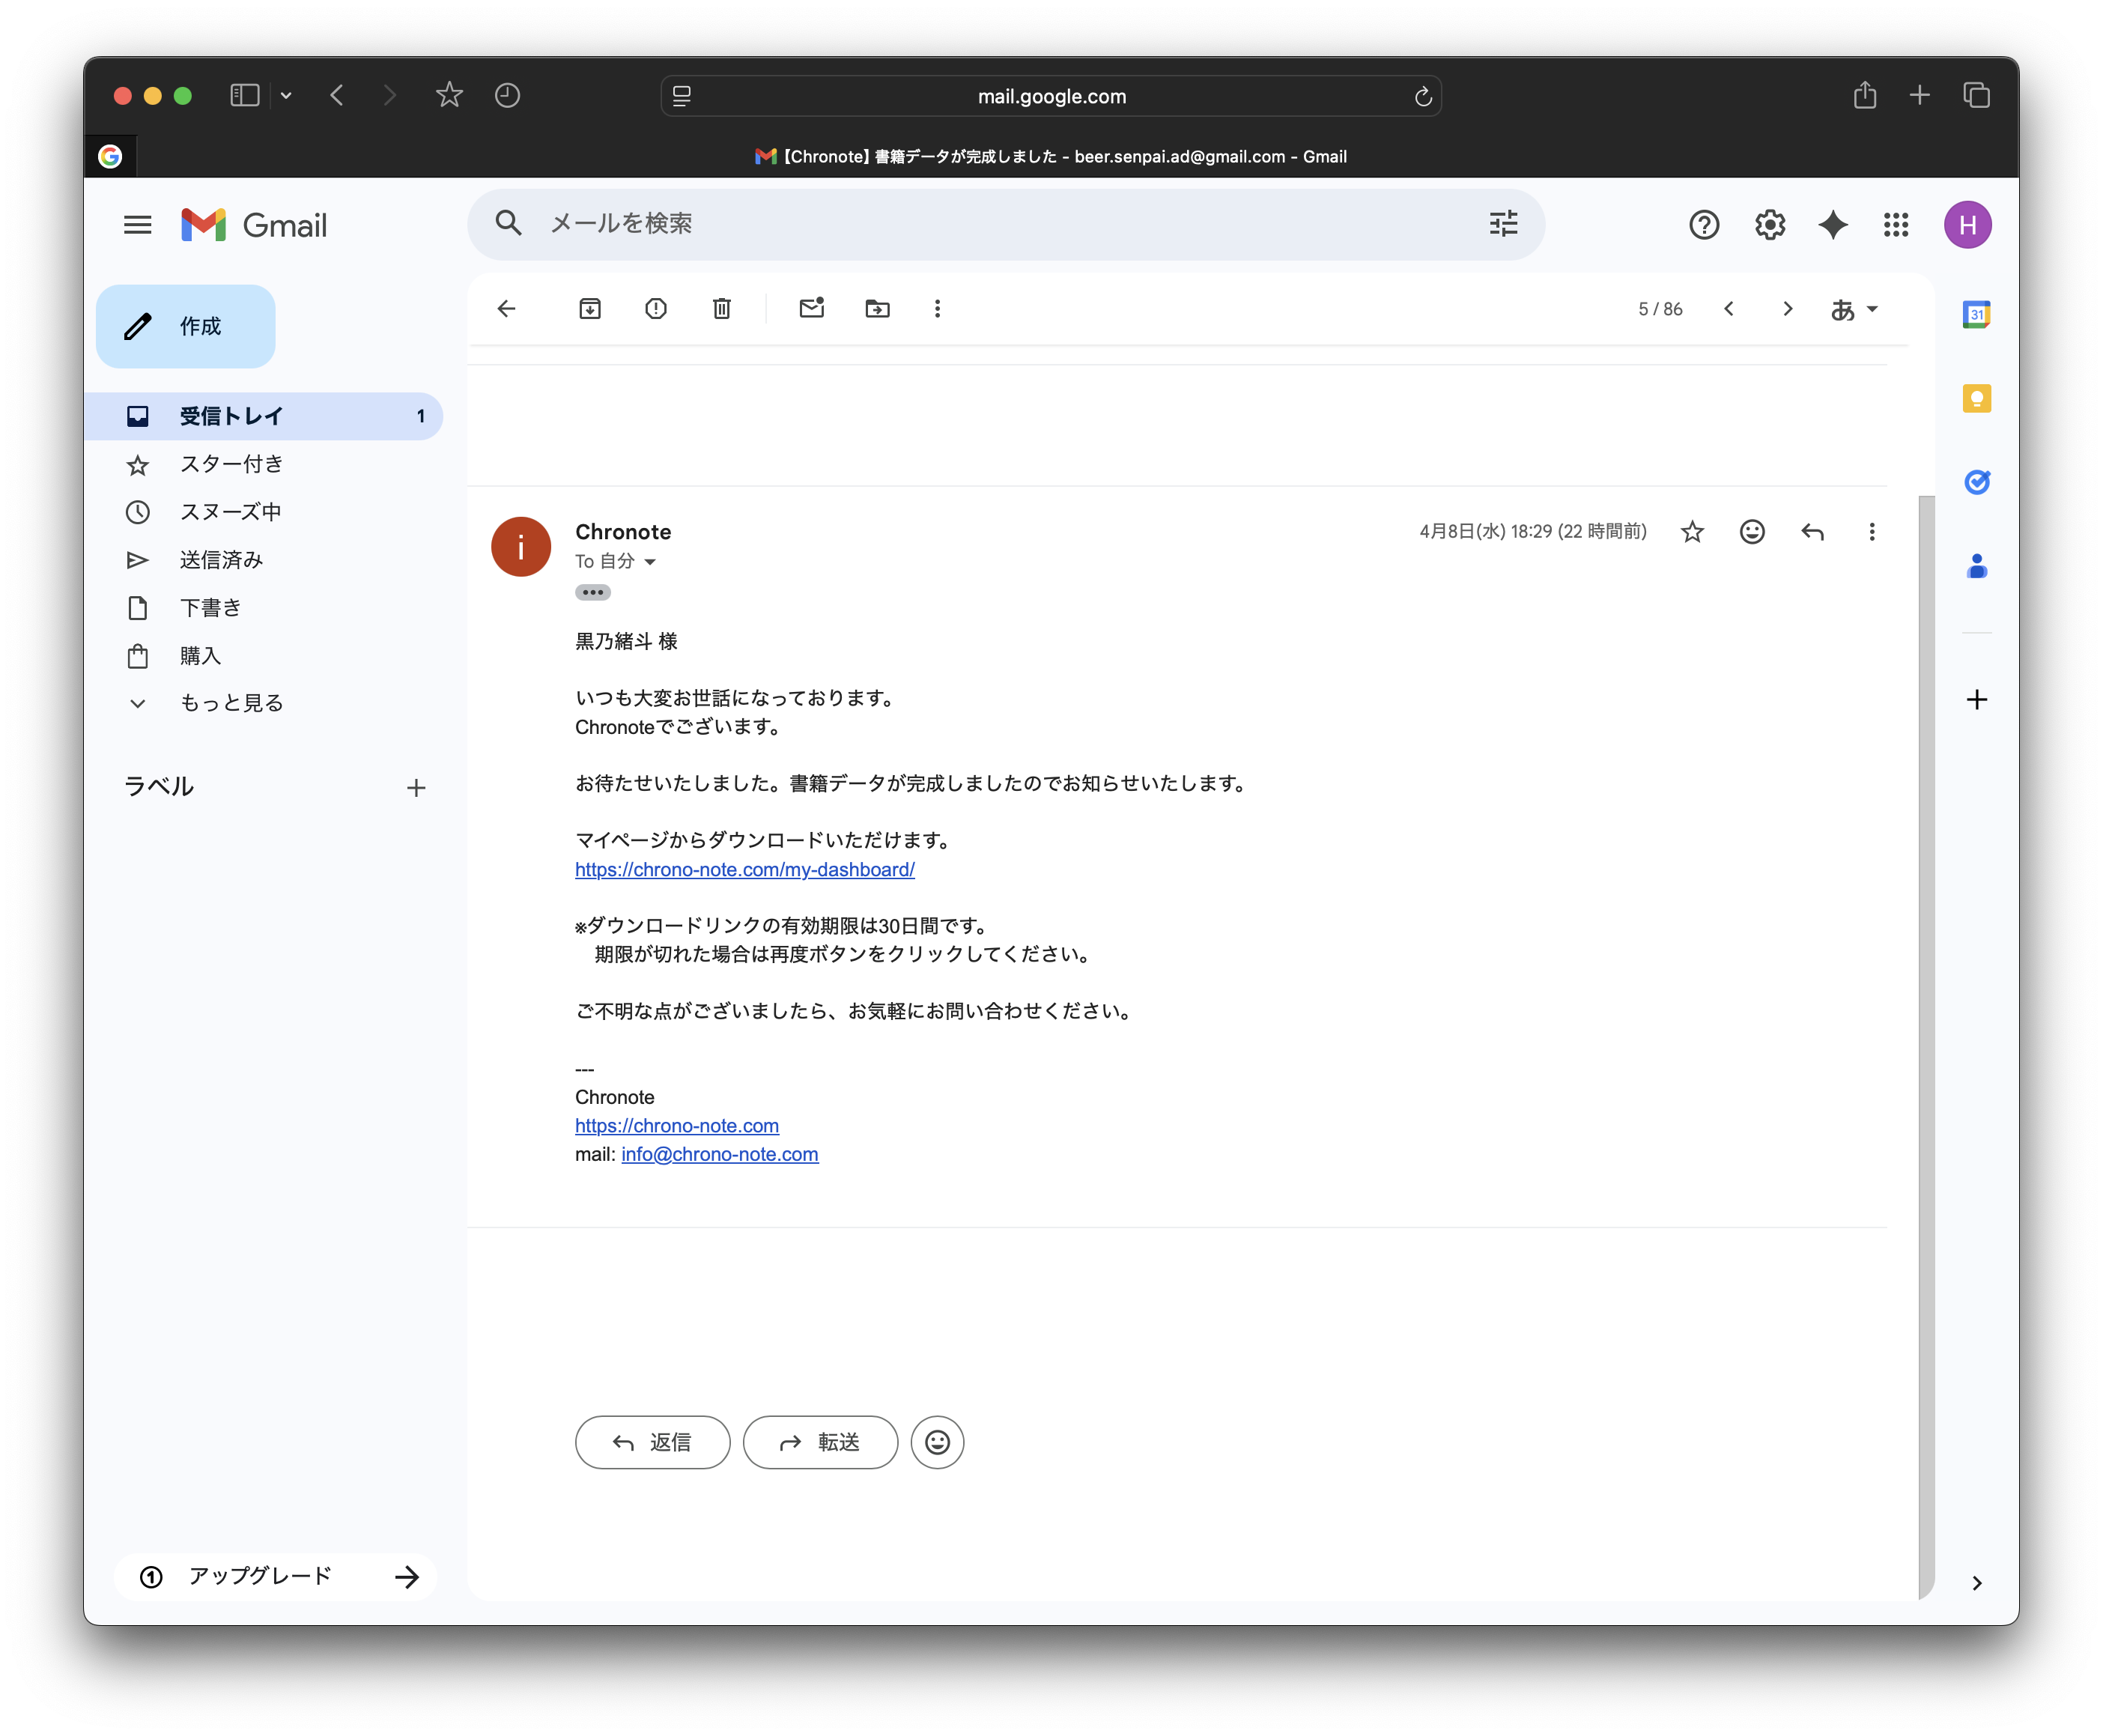Star the Chronote email
The height and width of the screenshot is (1736, 2103).
coord(1691,531)
